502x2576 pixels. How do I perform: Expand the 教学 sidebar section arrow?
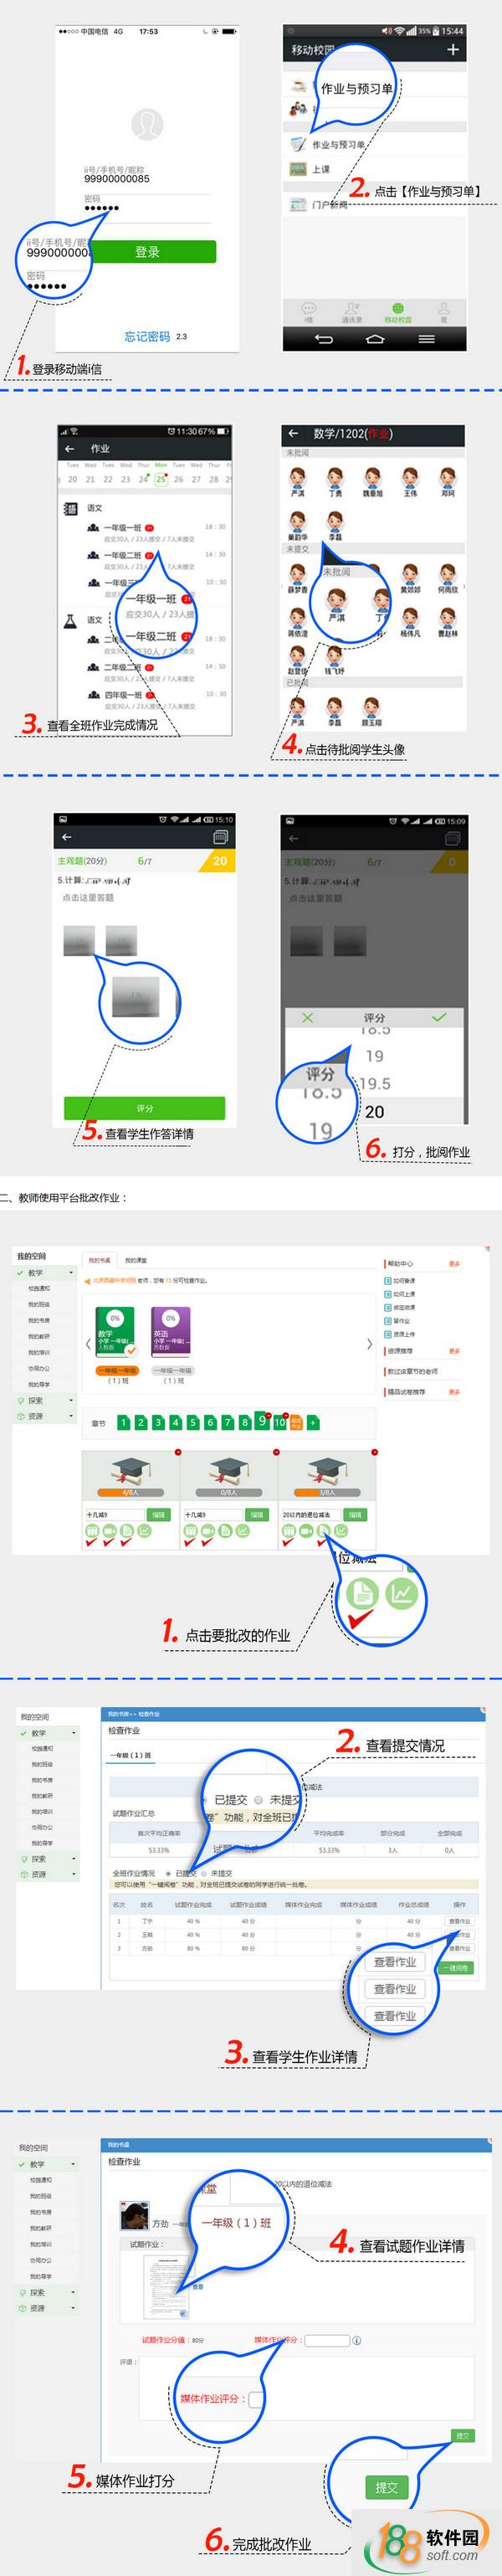coord(71,1273)
